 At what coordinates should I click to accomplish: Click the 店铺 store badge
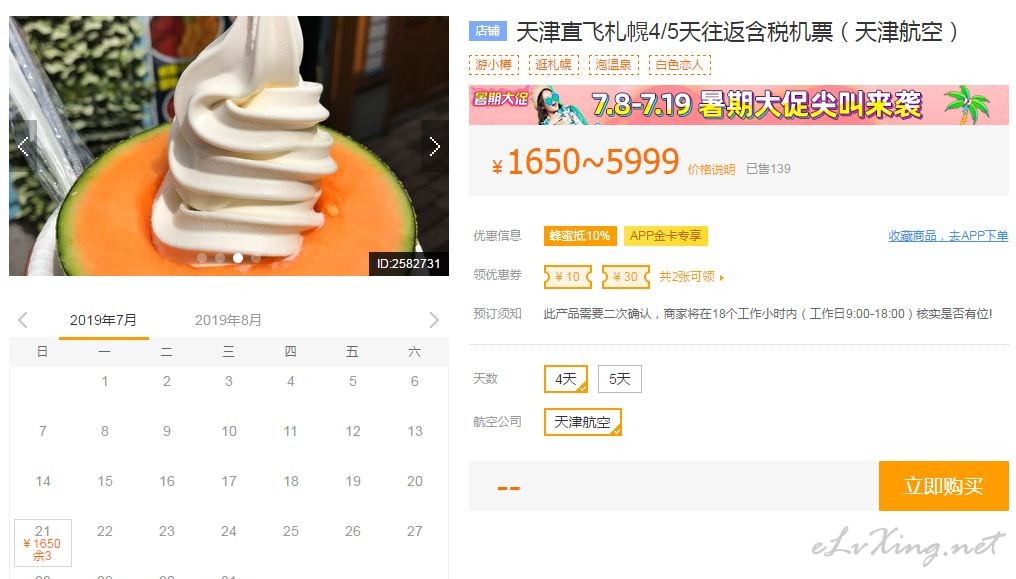tap(487, 30)
